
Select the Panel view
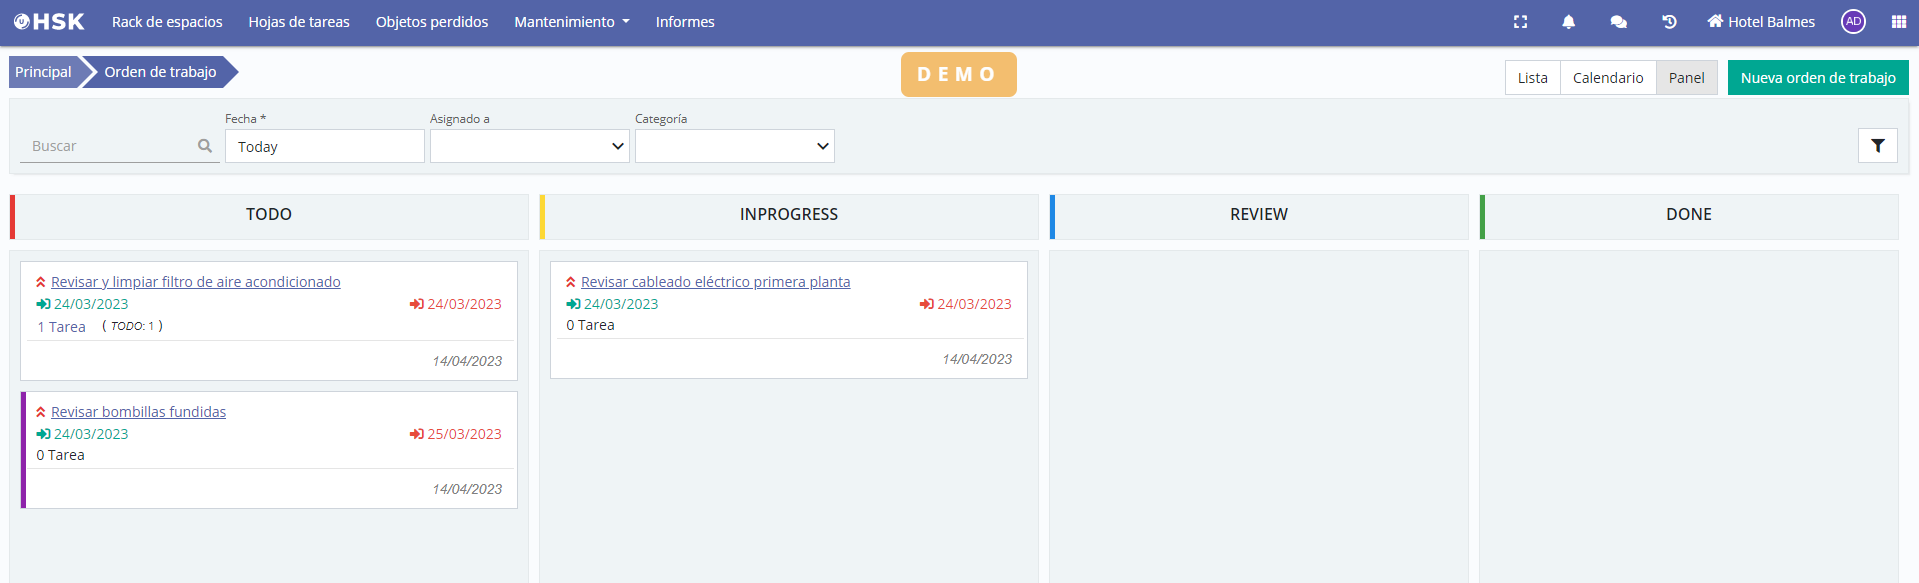click(1686, 78)
